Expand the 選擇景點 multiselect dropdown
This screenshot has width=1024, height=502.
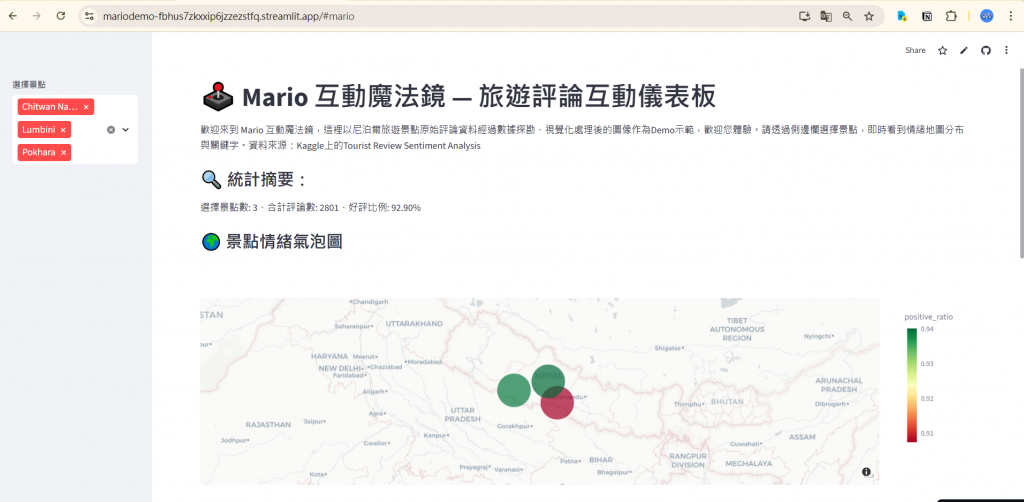coord(126,130)
